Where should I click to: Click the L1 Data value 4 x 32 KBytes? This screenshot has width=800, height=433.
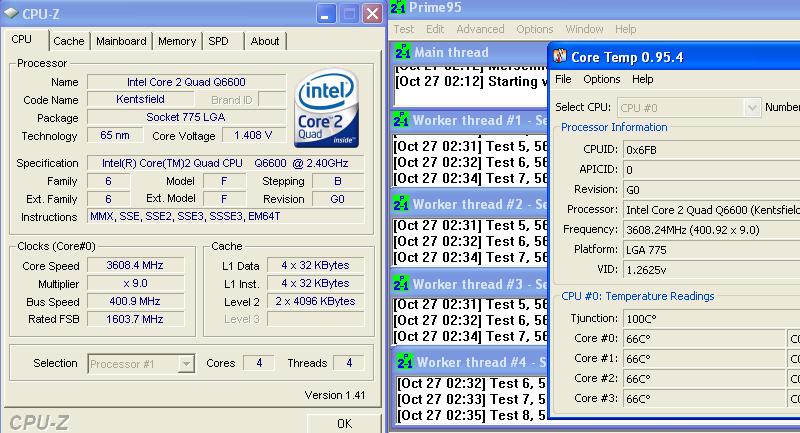click(315, 265)
